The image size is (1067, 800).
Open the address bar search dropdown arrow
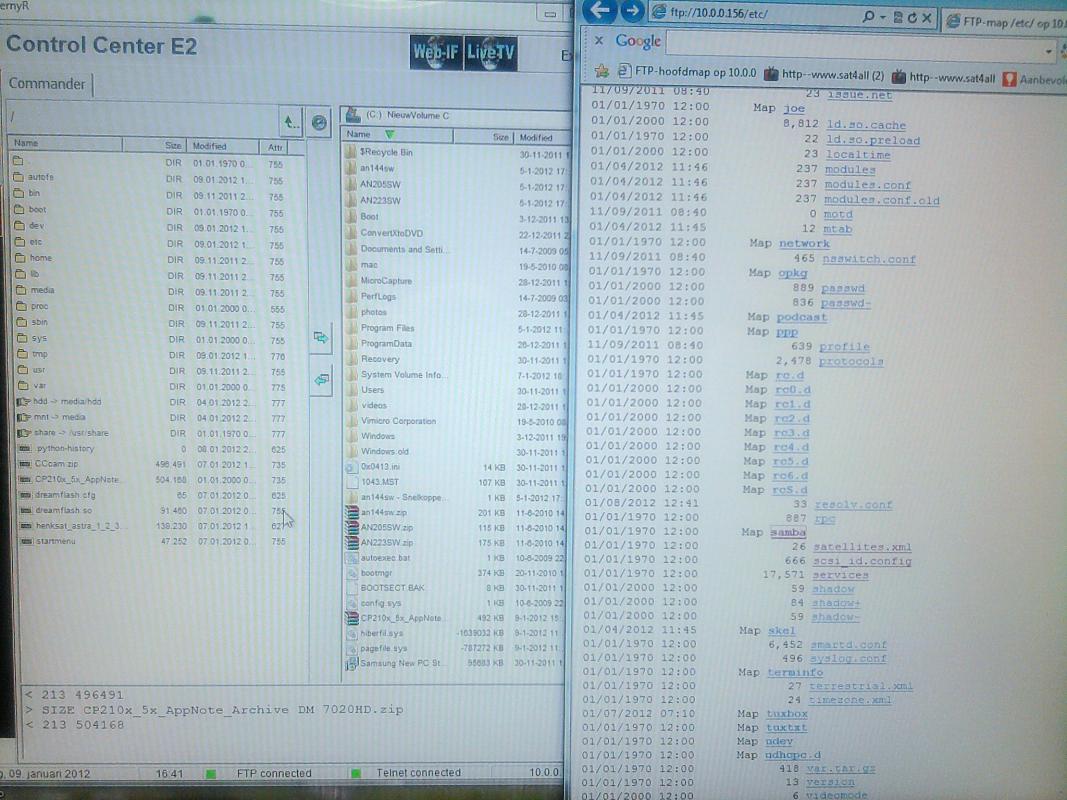[x=883, y=17]
